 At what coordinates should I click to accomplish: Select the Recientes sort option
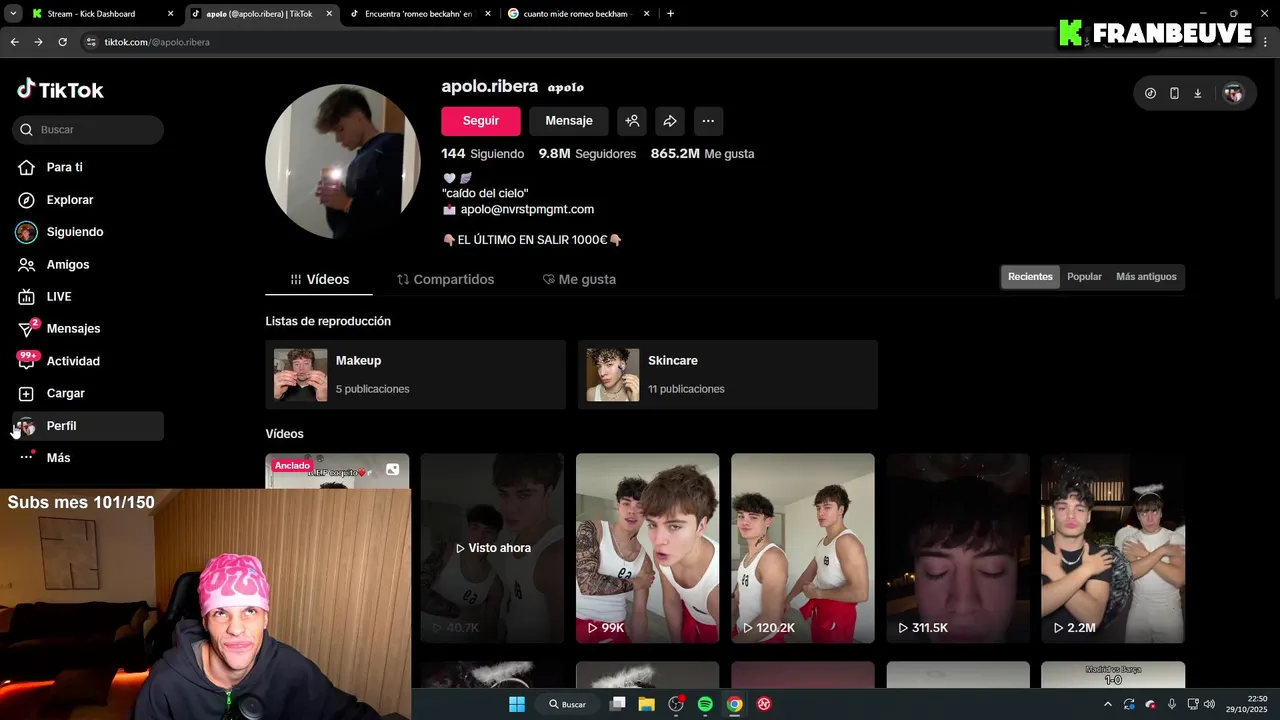point(1030,277)
